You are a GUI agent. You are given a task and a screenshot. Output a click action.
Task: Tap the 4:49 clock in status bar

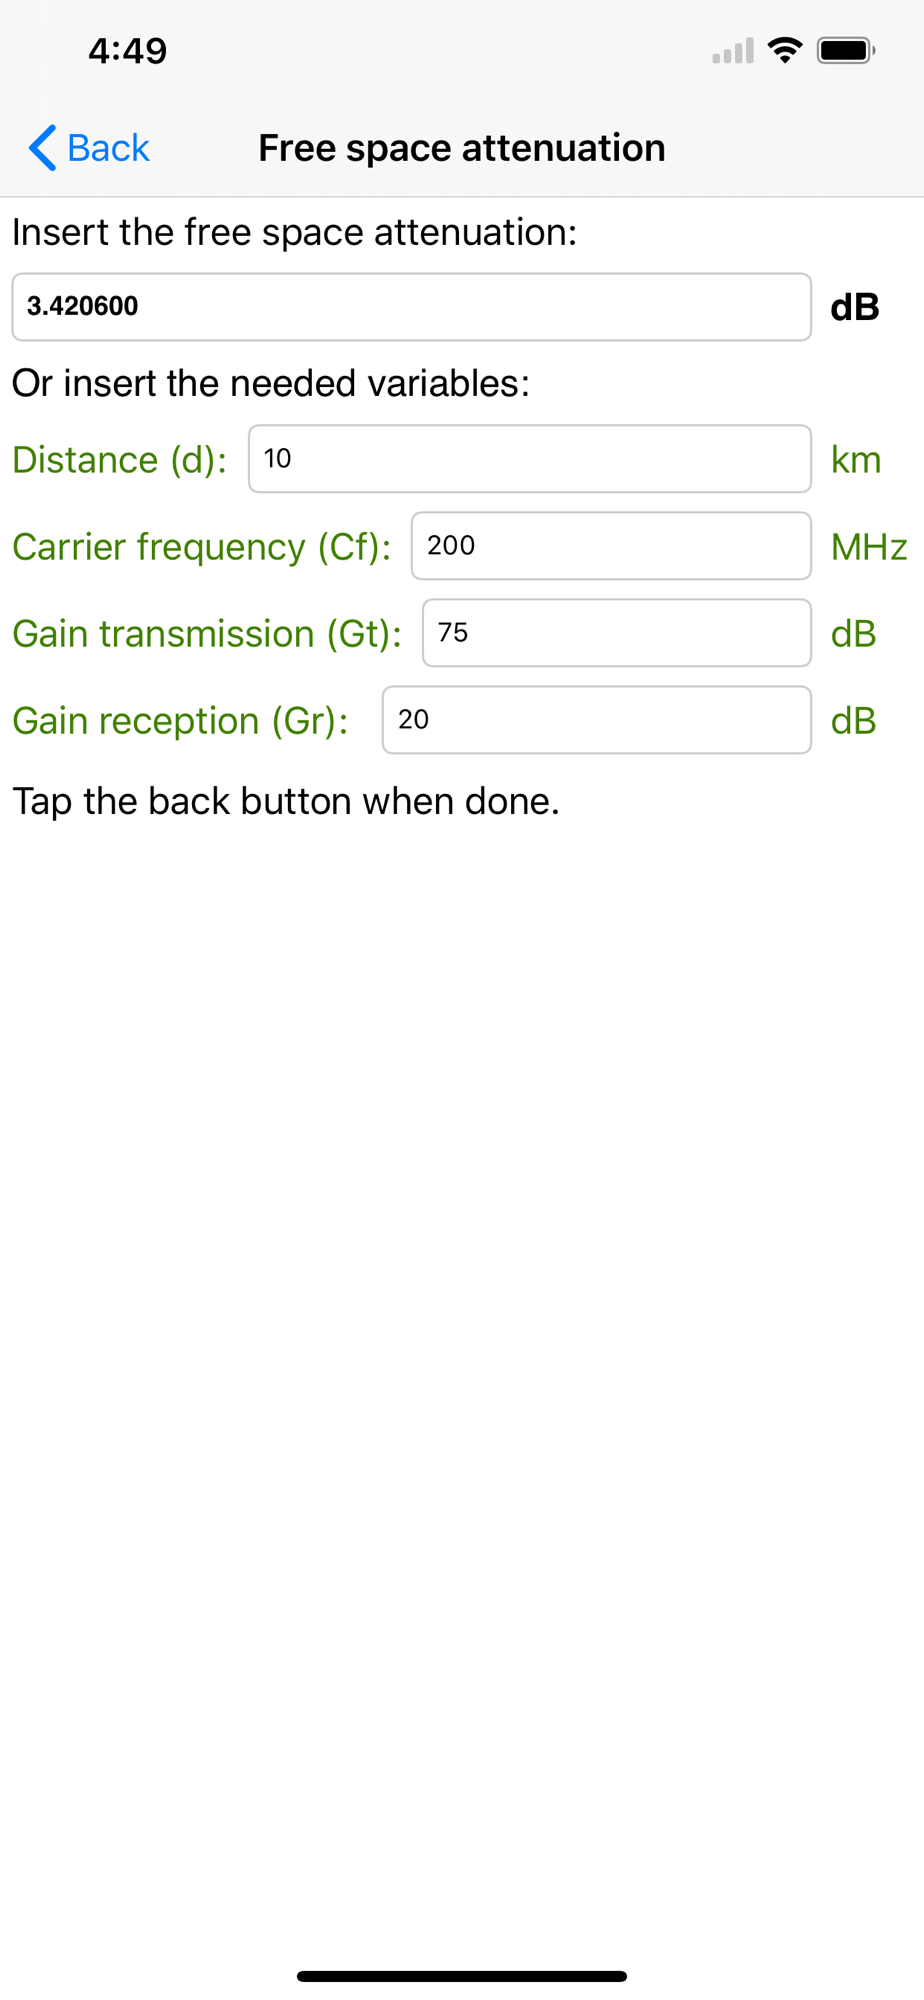128,51
